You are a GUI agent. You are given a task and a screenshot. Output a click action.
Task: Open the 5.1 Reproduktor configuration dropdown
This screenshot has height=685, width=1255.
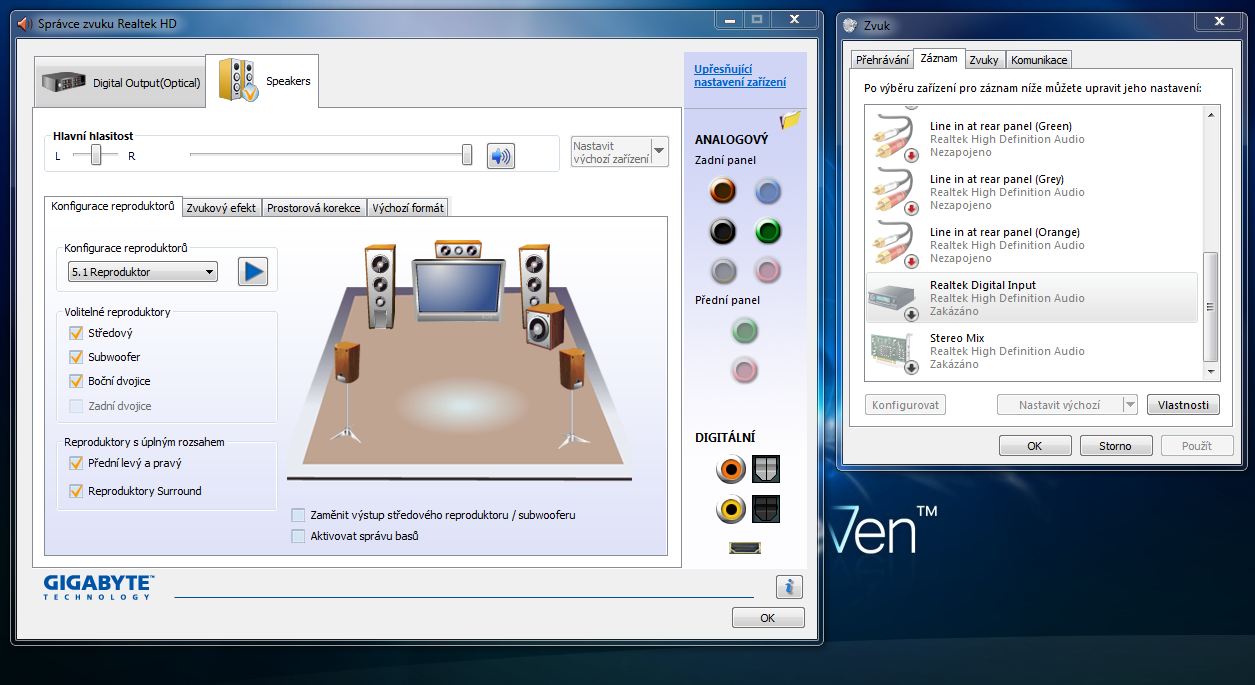click(x=143, y=272)
